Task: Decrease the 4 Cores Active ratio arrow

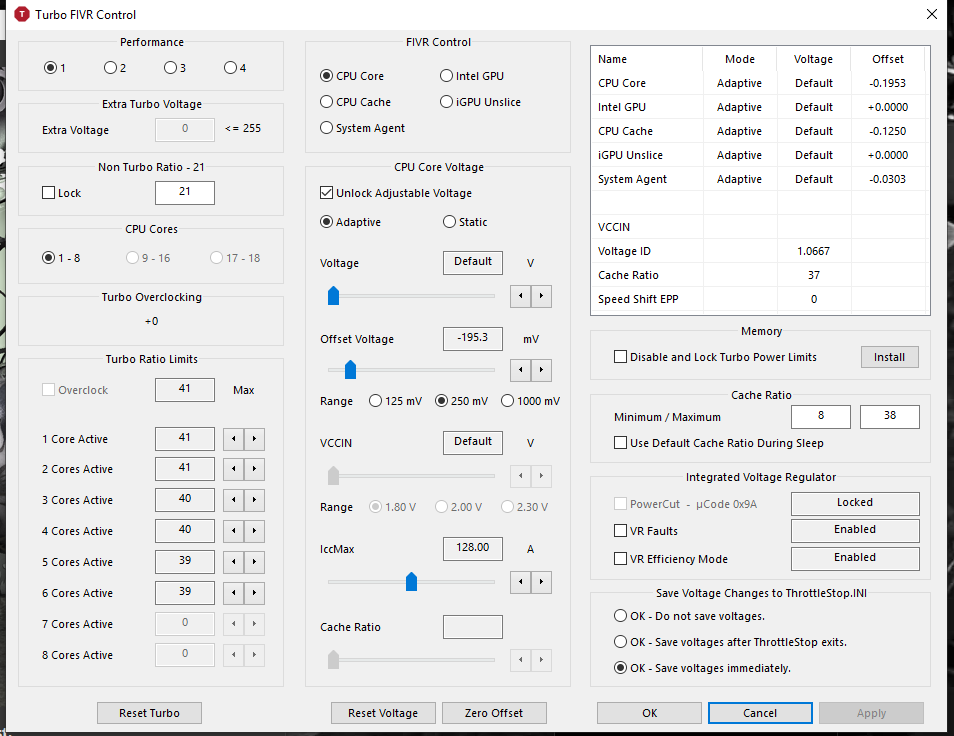Action: click(x=234, y=531)
